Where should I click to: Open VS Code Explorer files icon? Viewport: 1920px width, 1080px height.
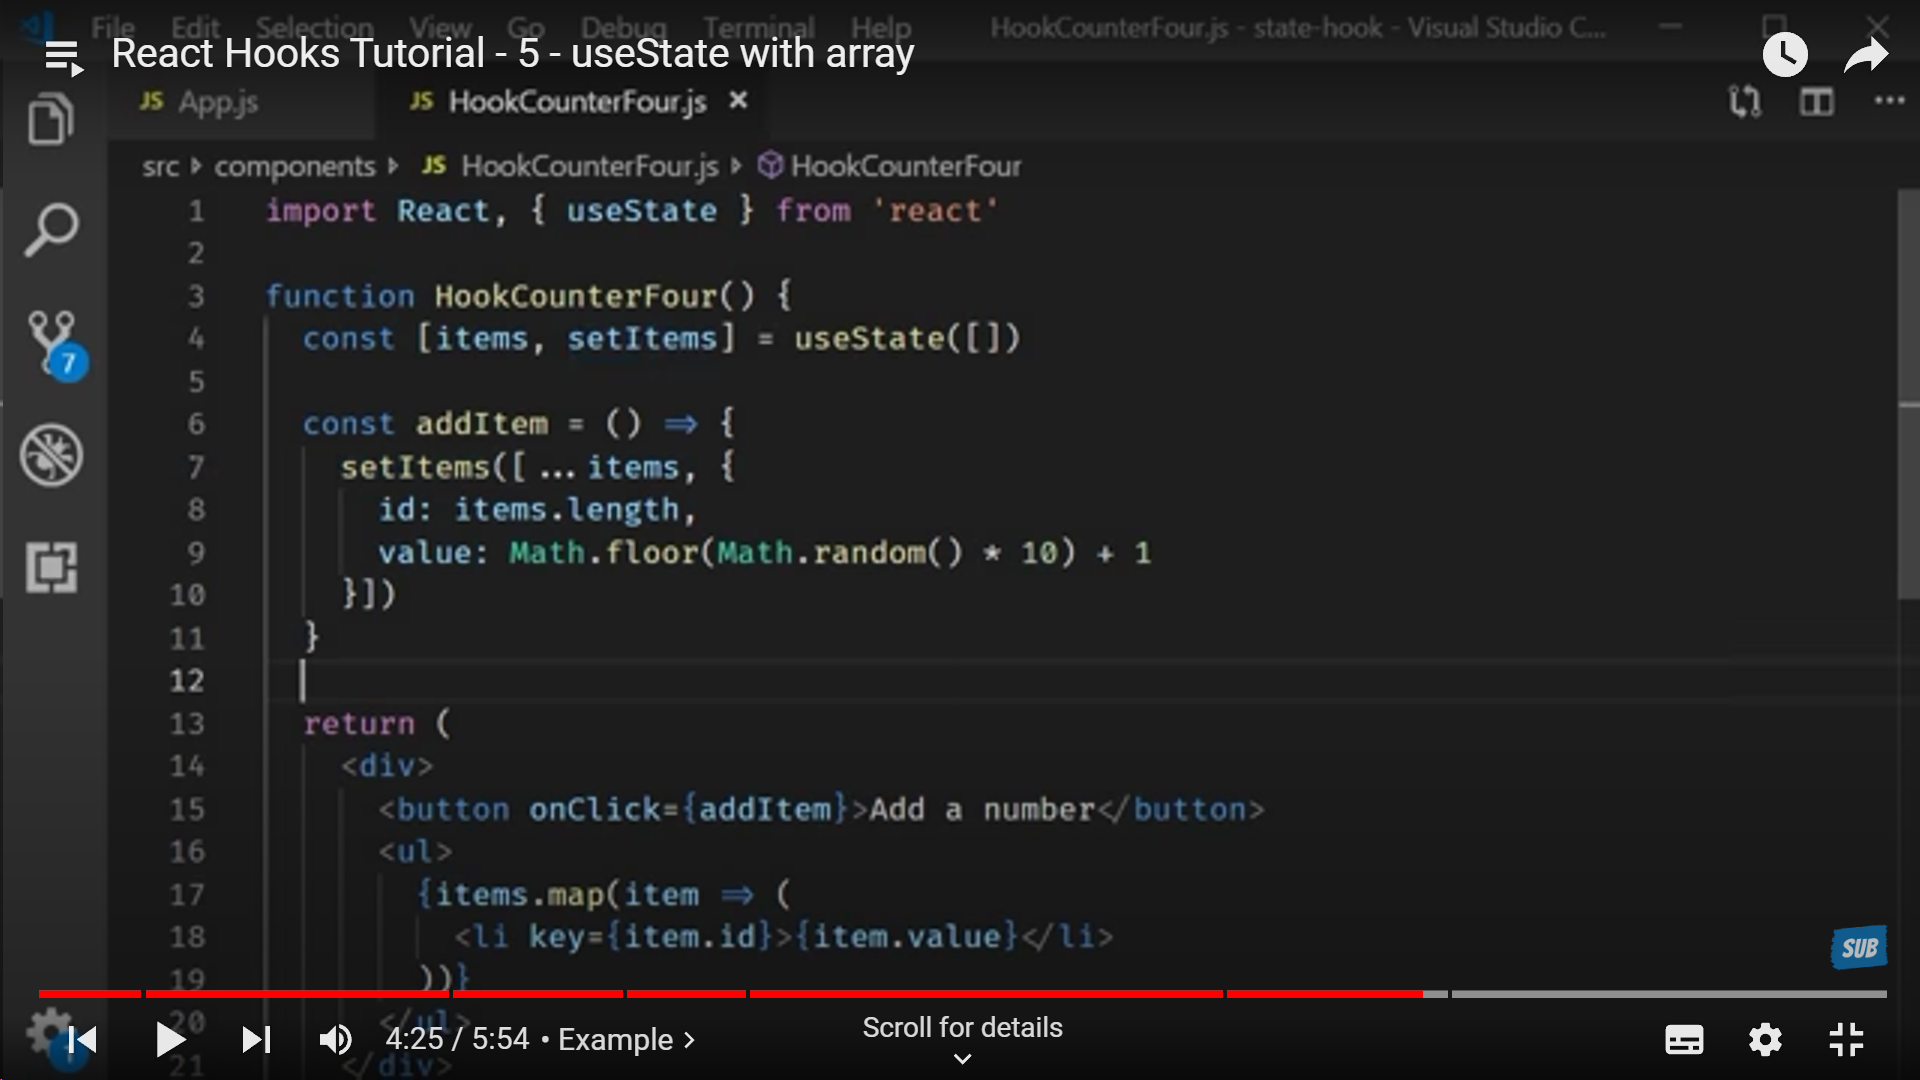click(x=50, y=120)
